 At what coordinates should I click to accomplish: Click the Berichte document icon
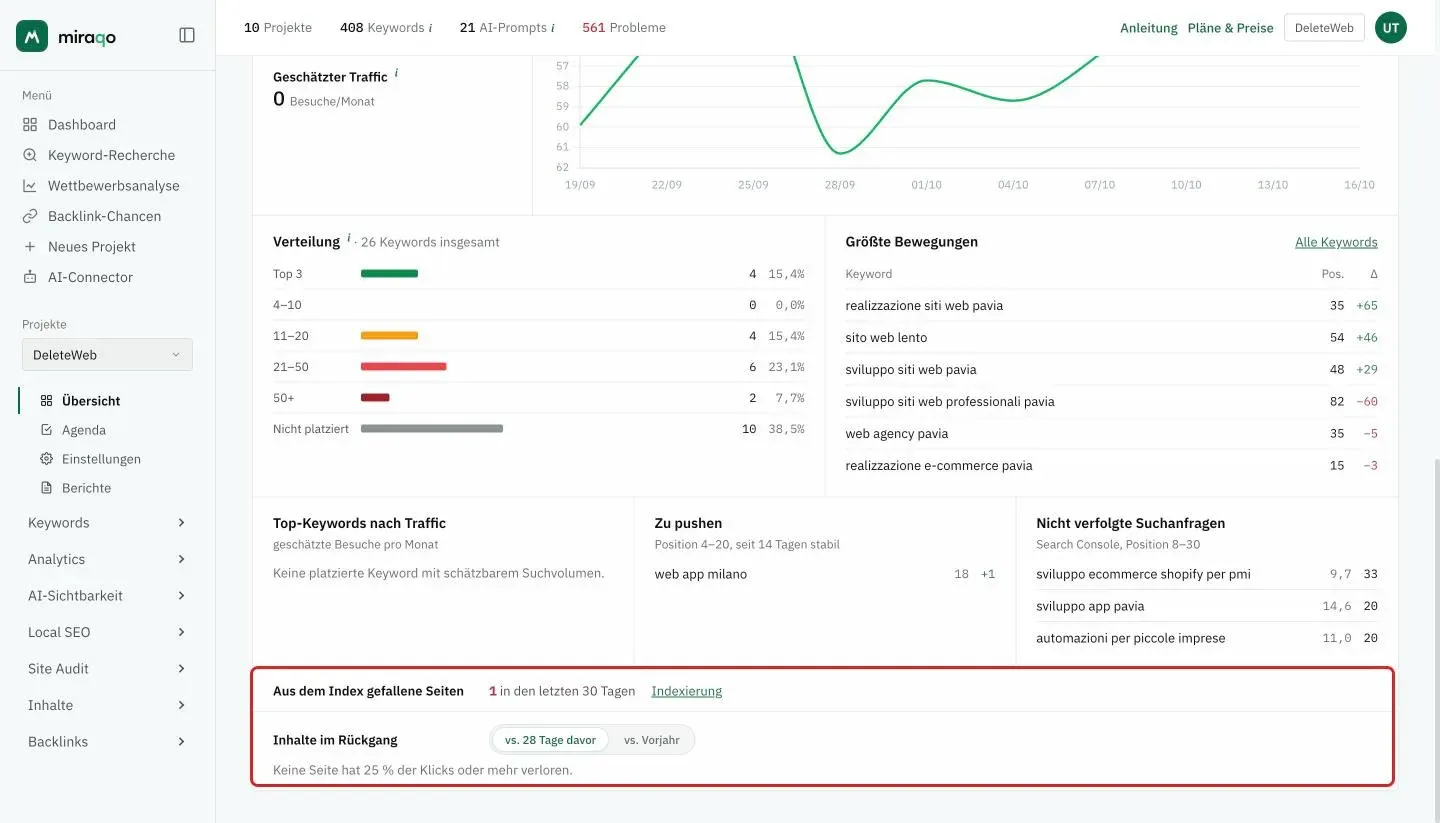coord(46,488)
